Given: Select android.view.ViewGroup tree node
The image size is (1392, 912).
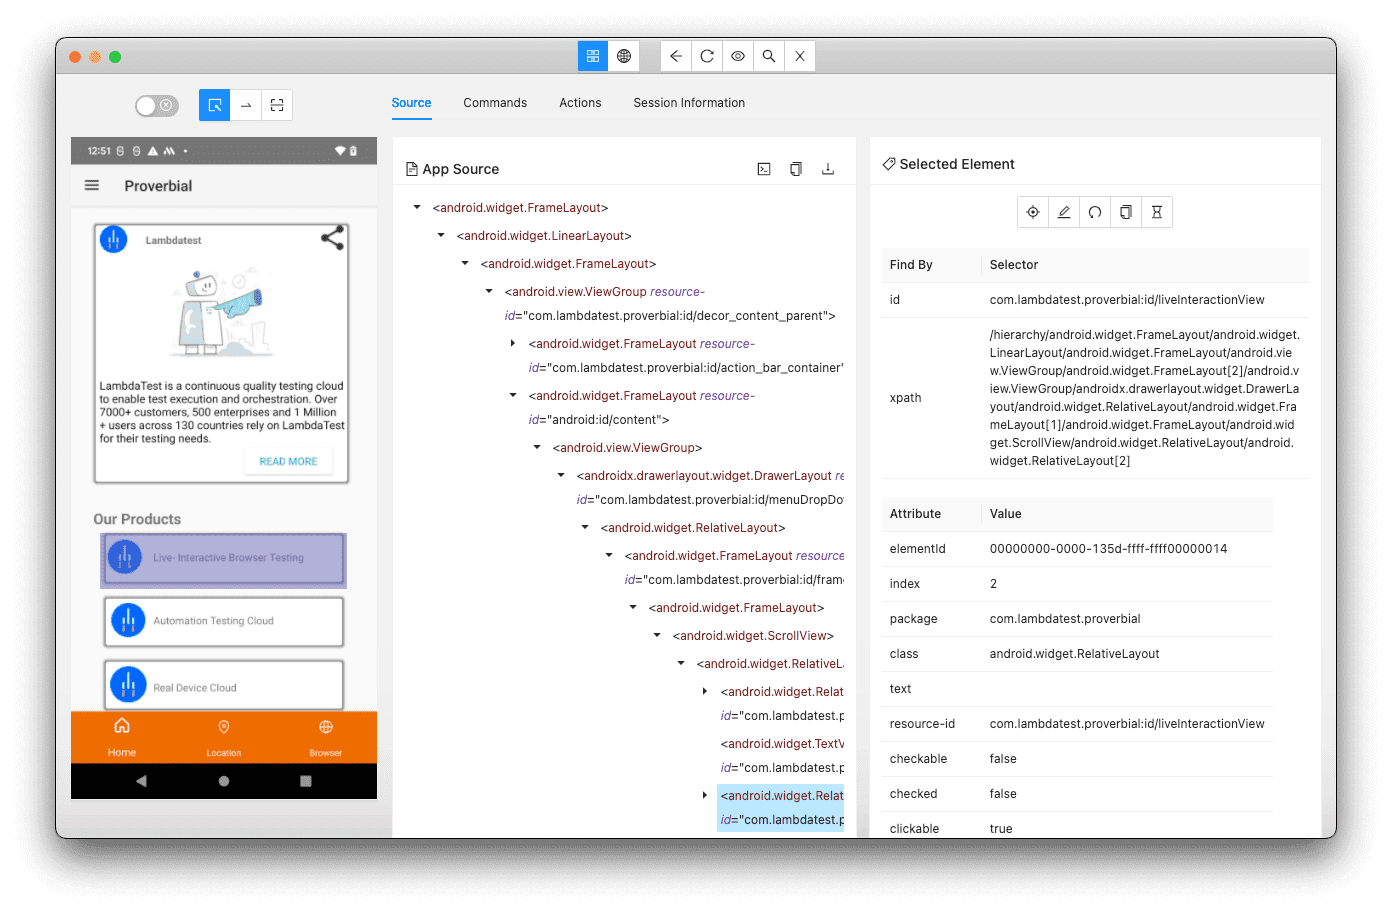Looking at the screenshot, I should click(x=627, y=448).
